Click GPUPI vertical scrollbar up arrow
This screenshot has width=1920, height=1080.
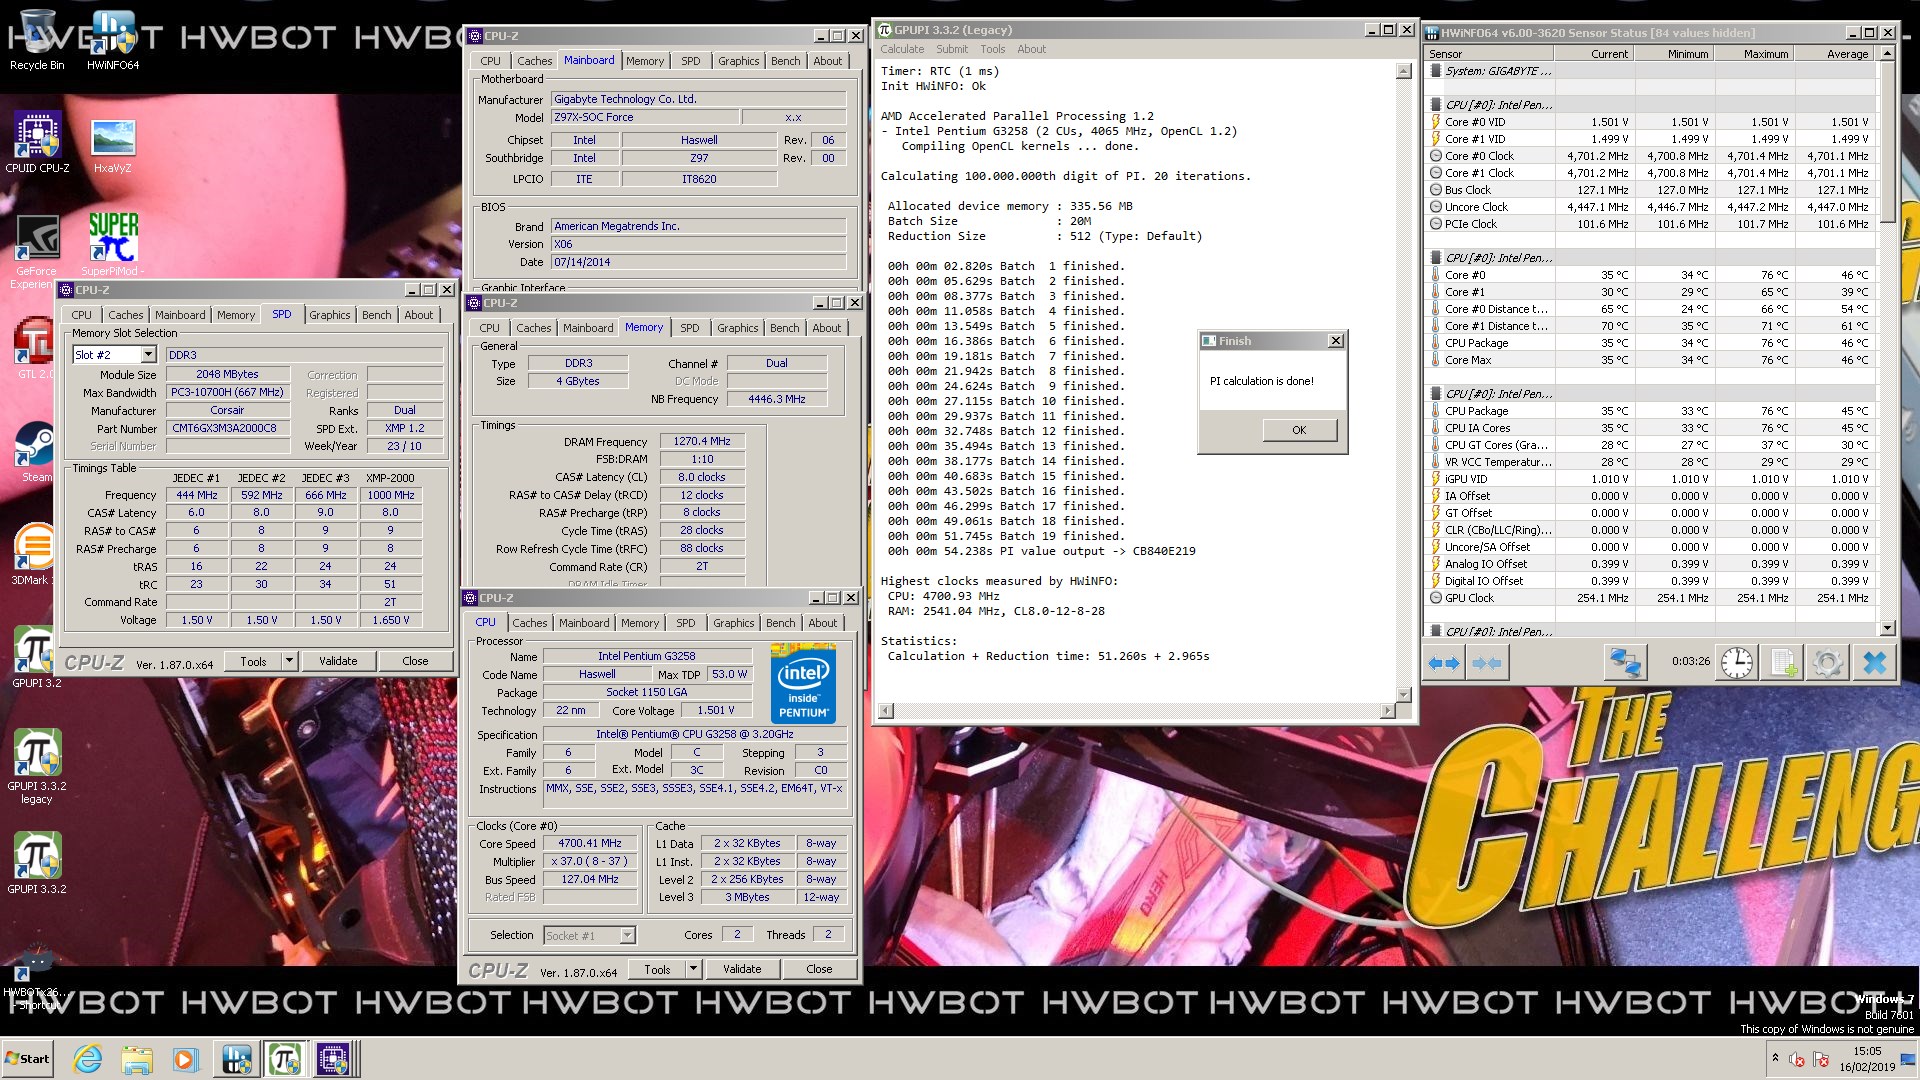point(1404,71)
